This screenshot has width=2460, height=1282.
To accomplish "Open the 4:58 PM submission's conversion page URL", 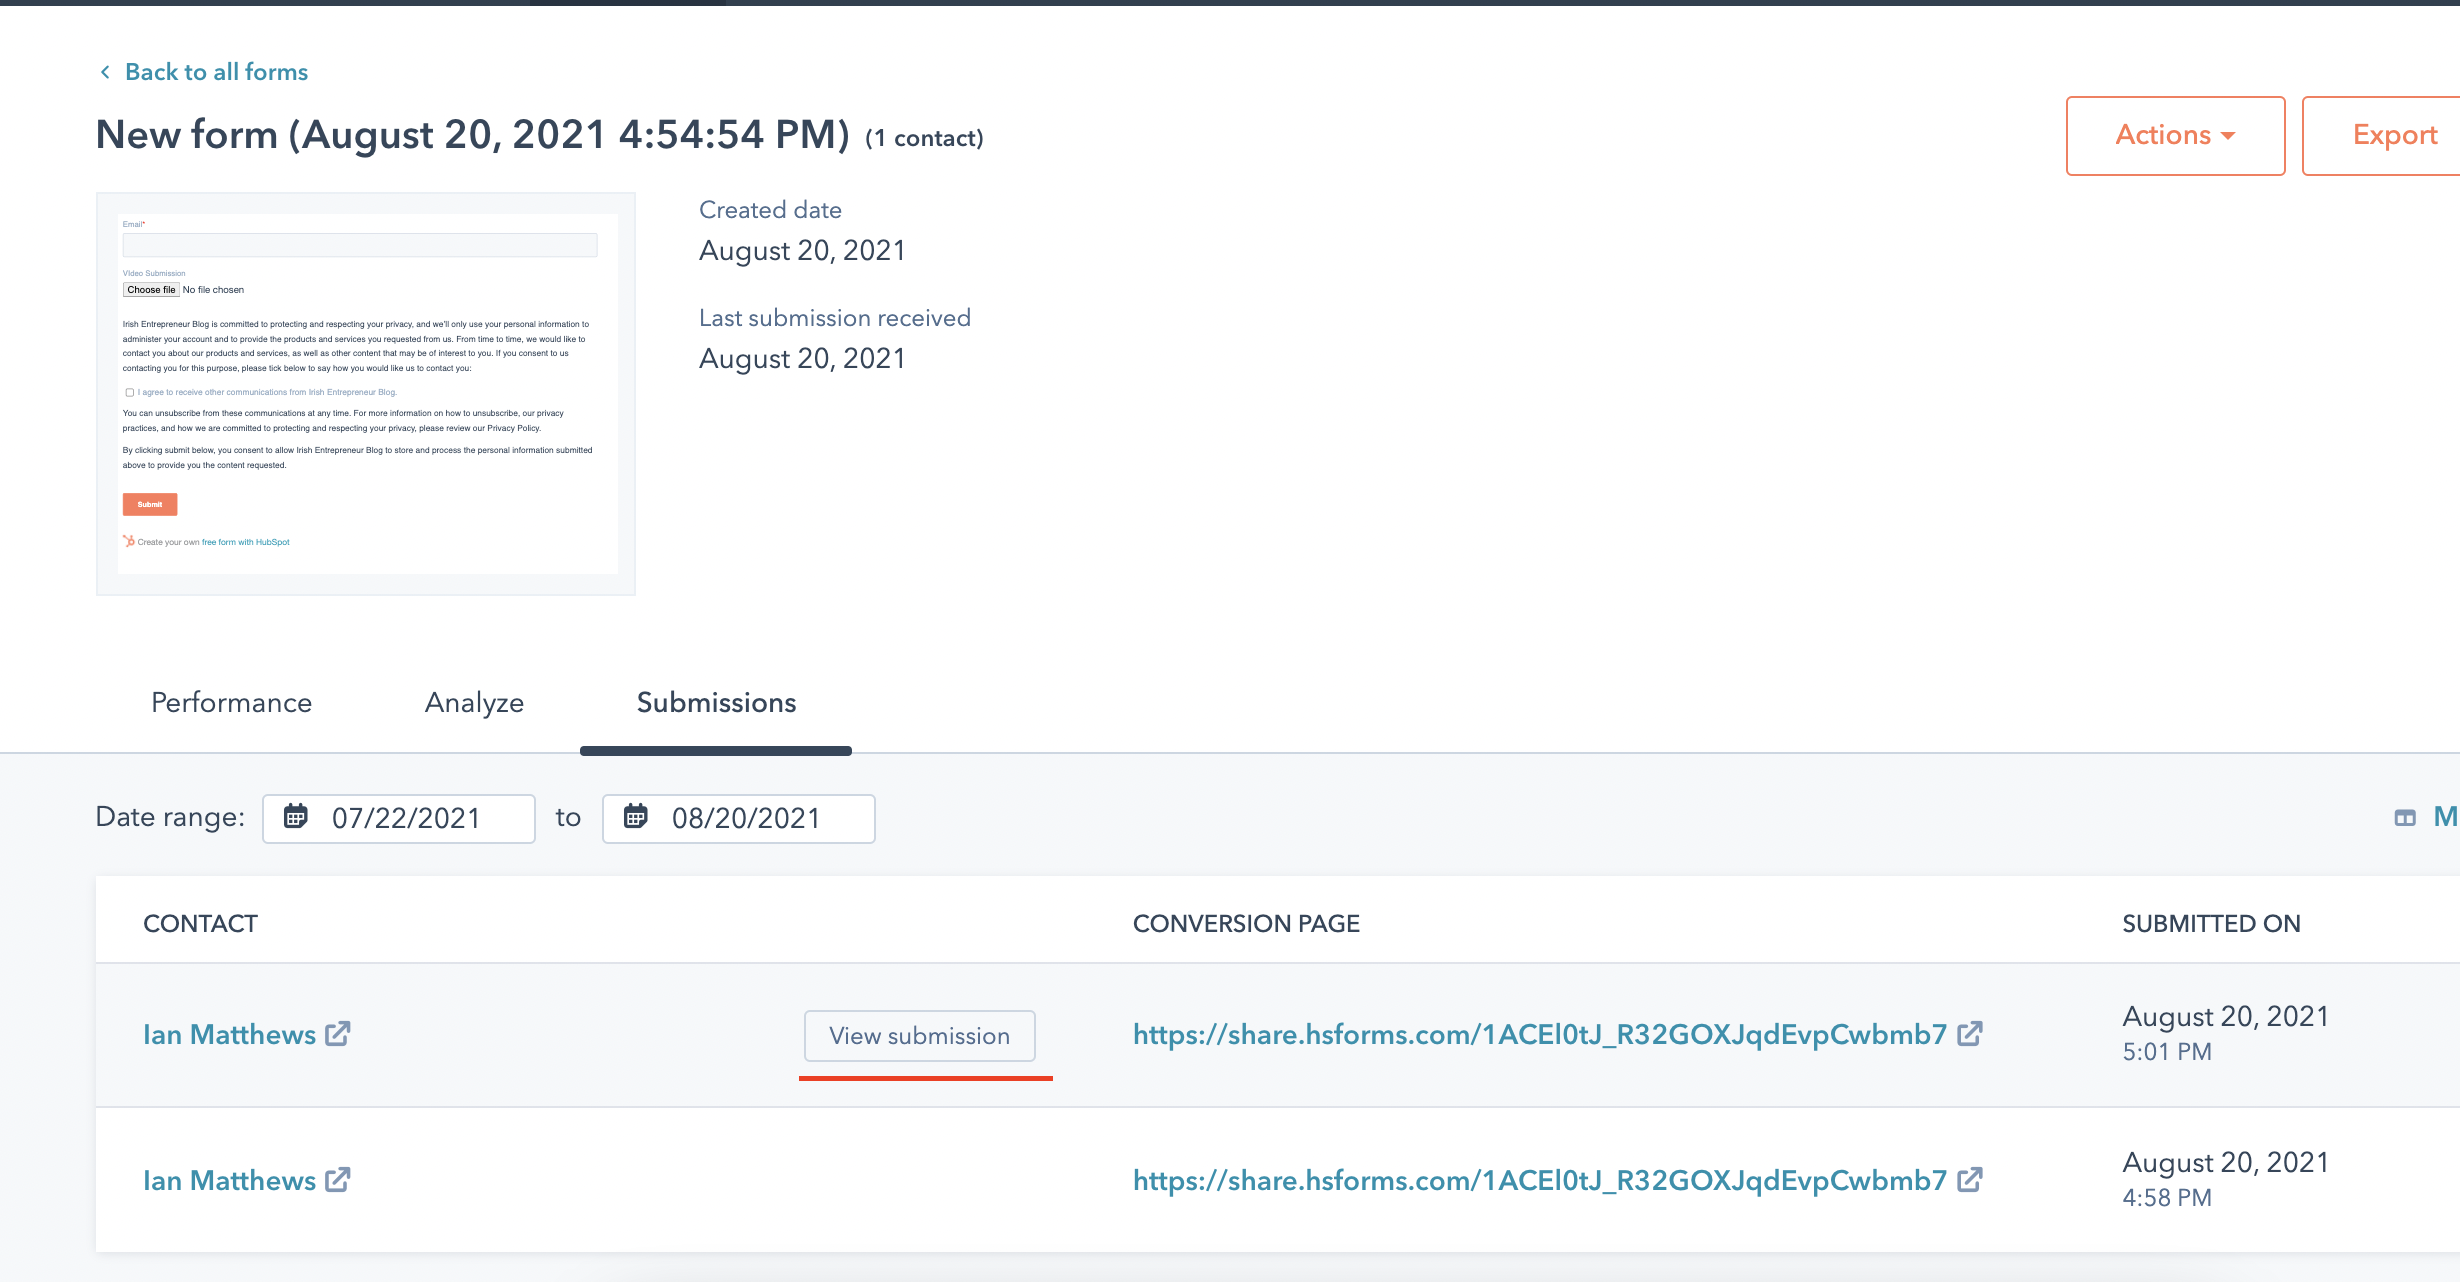I will [x=1539, y=1181].
